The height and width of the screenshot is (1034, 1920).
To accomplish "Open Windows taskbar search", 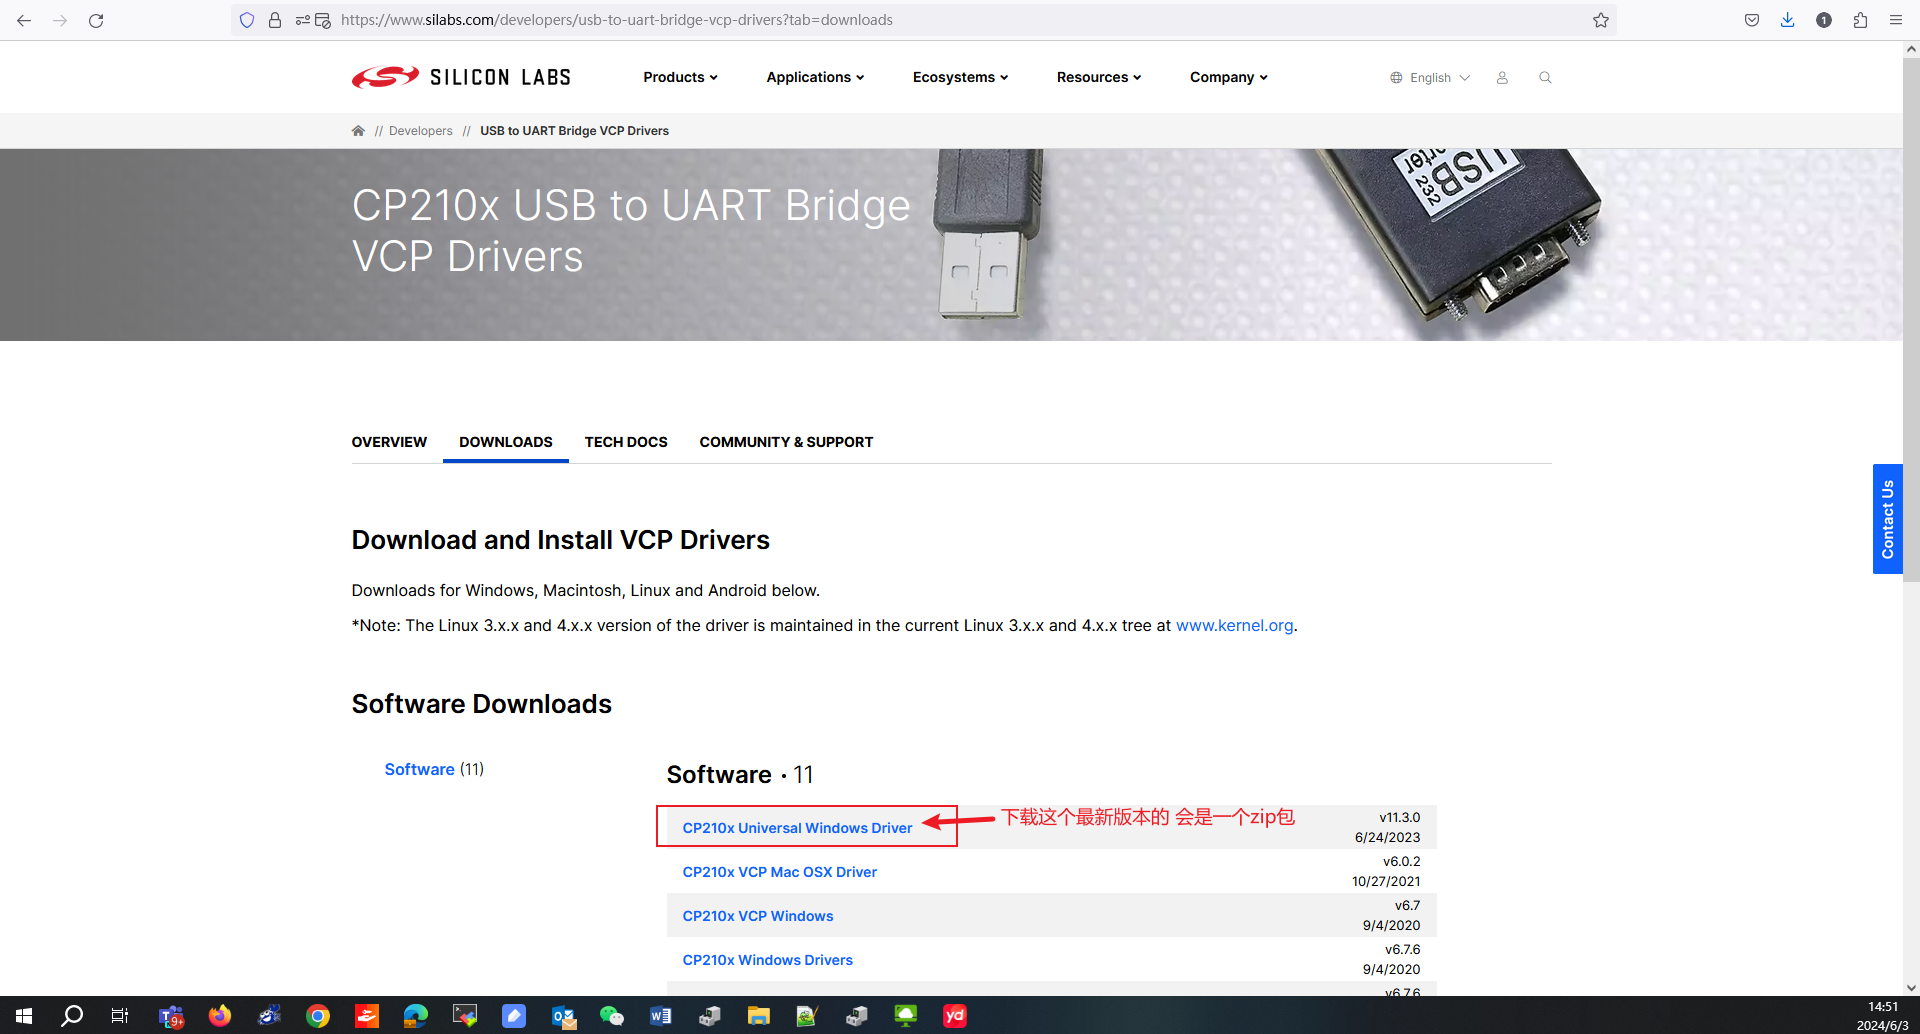I will pos(72,1016).
